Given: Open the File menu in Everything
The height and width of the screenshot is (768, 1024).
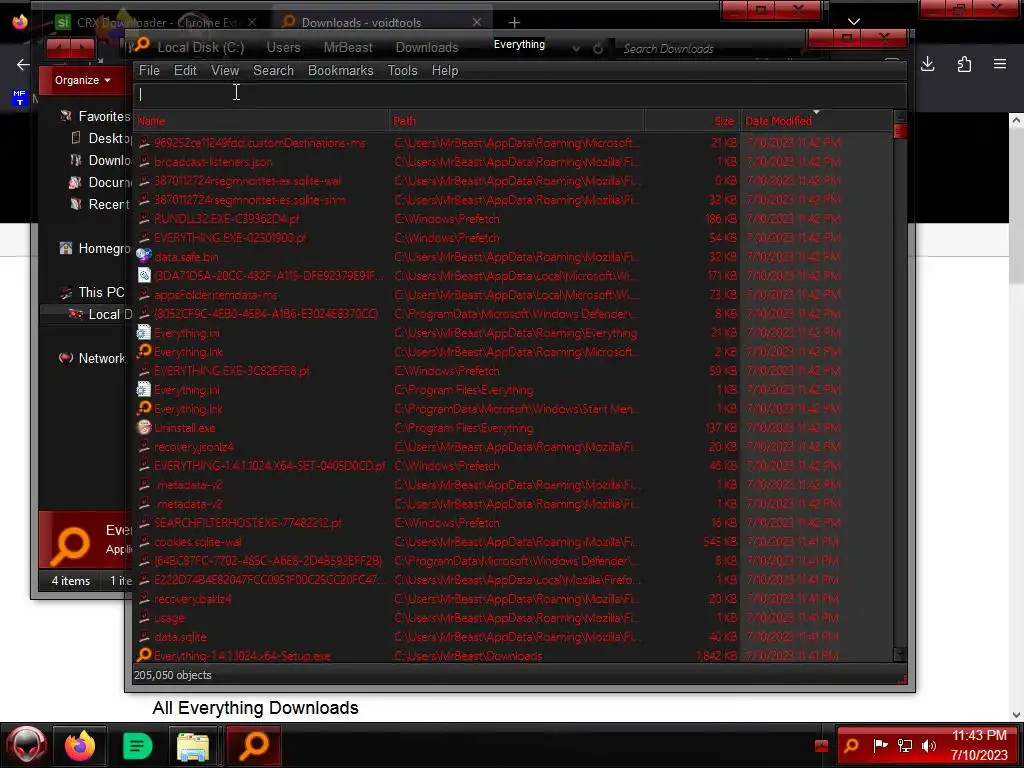Looking at the screenshot, I should coord(149,71).
